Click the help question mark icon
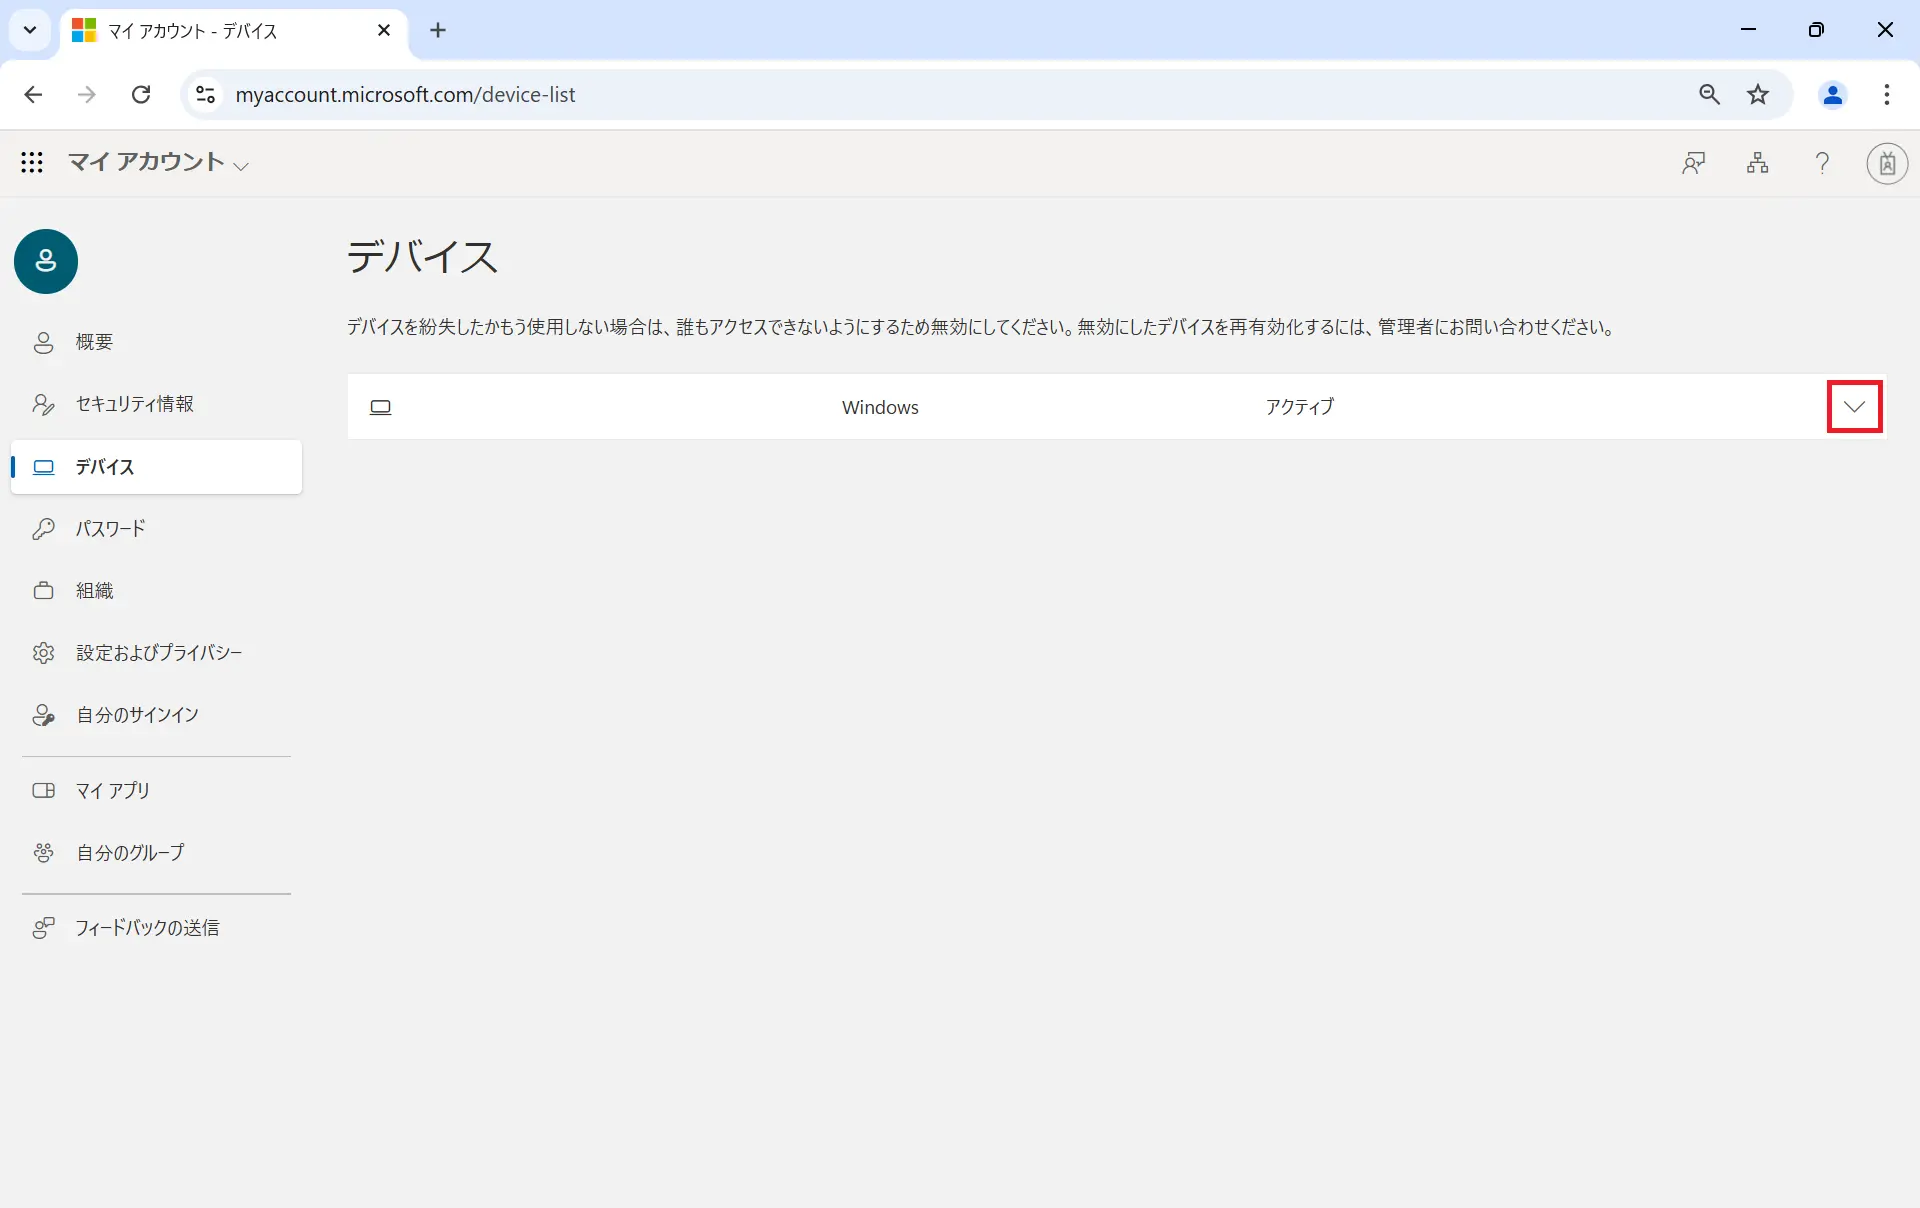Image resolution: width=1920 pixels, height=1208 pixels. pyautogui.click(x=1822, y=162)
